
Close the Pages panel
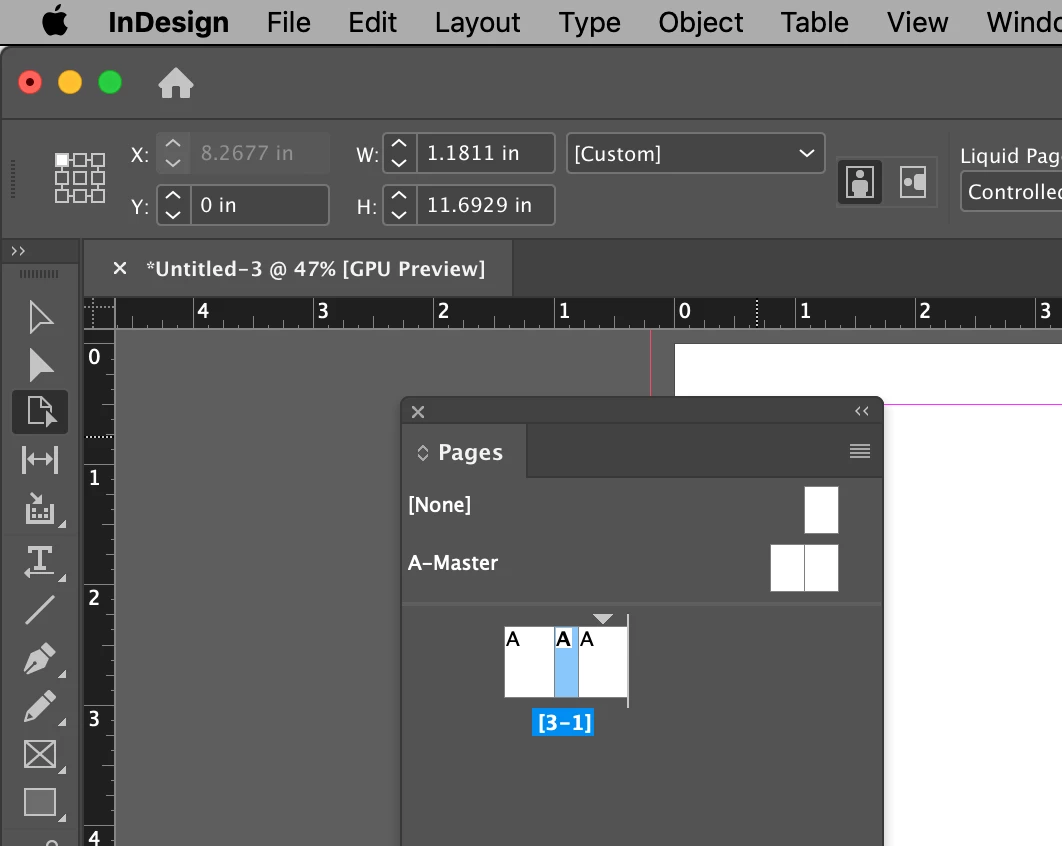coord(418,412)
